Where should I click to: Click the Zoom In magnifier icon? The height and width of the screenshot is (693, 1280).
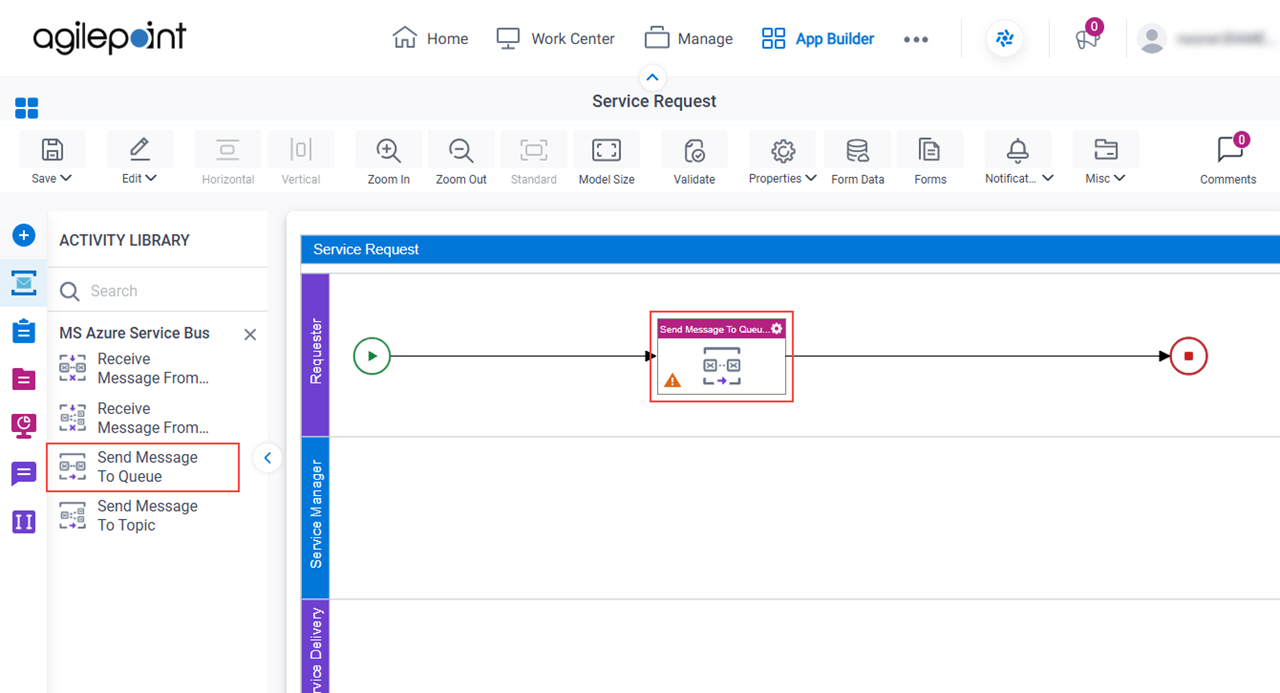(388, 150)
